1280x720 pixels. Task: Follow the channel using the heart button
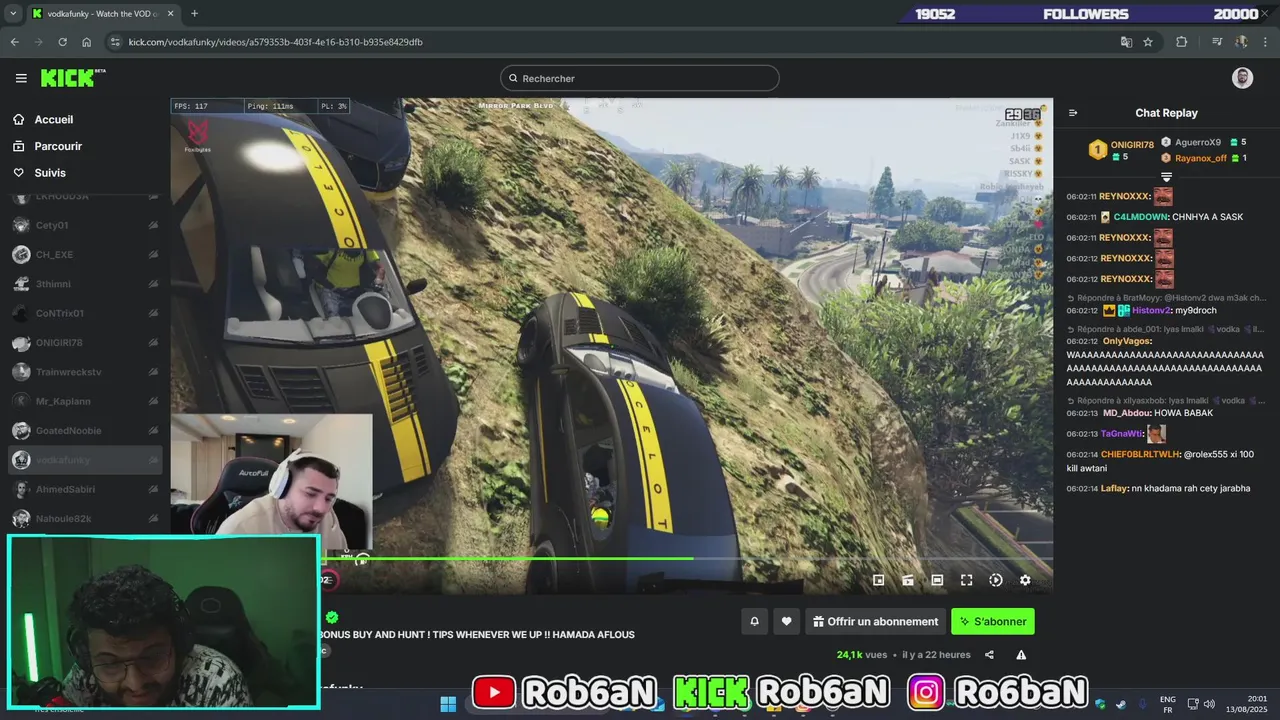[x=786, y=621]
